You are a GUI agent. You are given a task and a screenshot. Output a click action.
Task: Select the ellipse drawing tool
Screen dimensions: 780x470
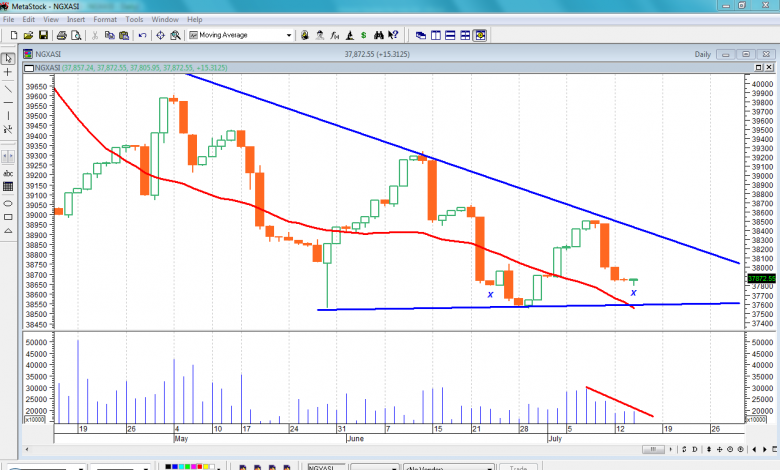pos(8,201)
